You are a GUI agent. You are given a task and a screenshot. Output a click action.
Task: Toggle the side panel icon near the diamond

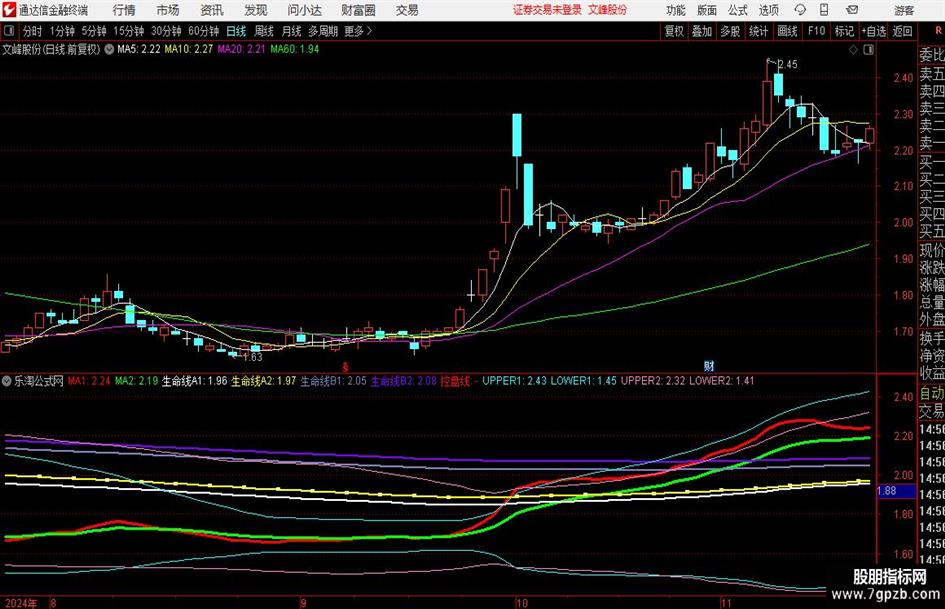pos(868,50)
